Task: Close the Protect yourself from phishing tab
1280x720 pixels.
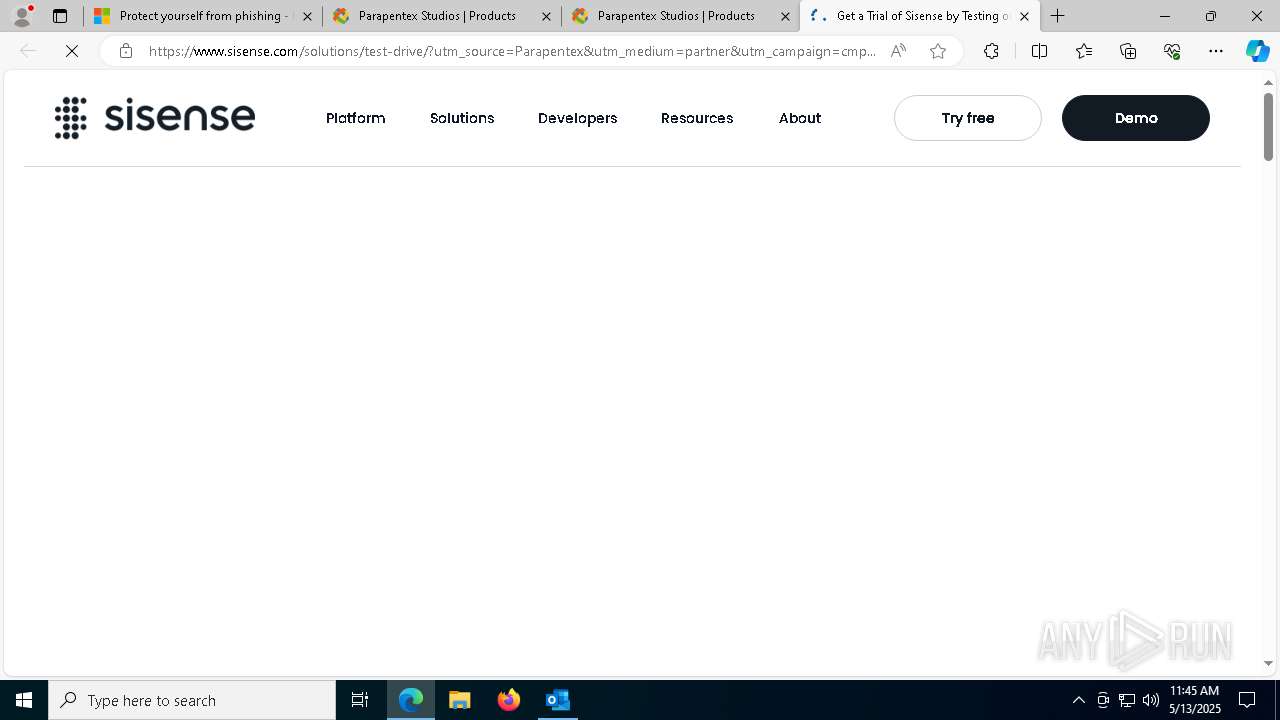Action: click(x=307, y=16)
